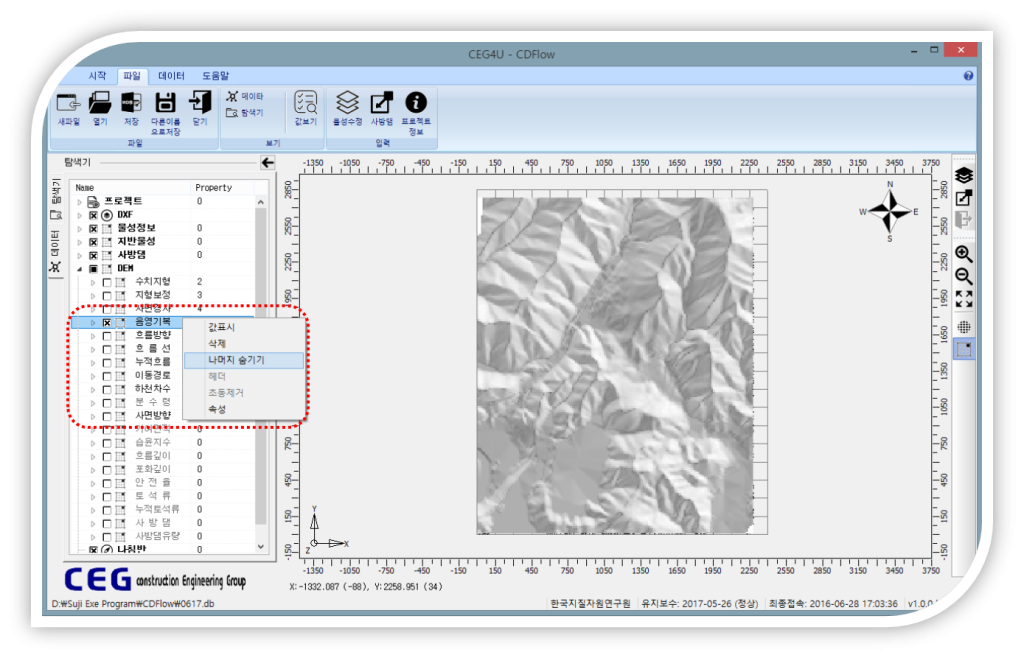Enable the 수치지형 checkbox
Viewport: 1024px width, 658px height.
click(x=106, y=283)
